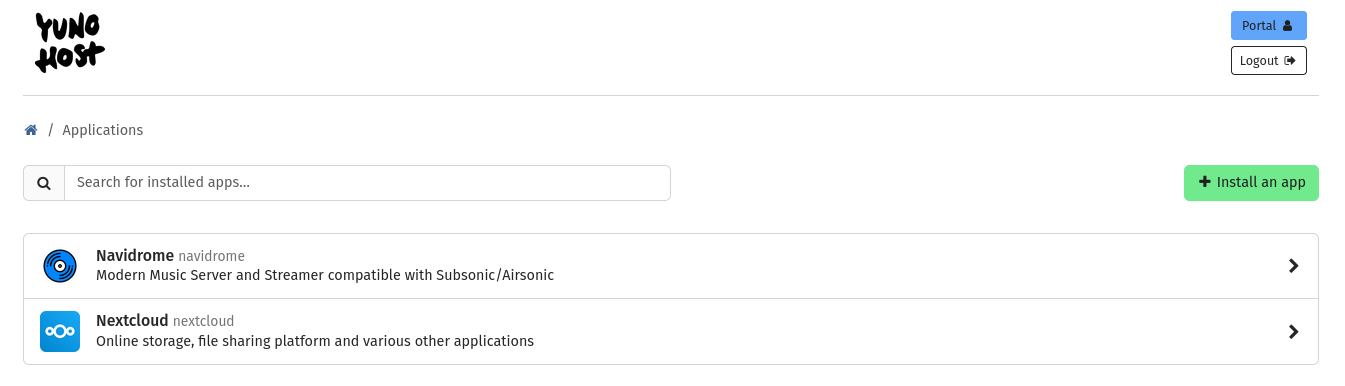Open the Nextcloud app title
The height and width of the screenshot is (386, 1345).
(x=132, y=321)
